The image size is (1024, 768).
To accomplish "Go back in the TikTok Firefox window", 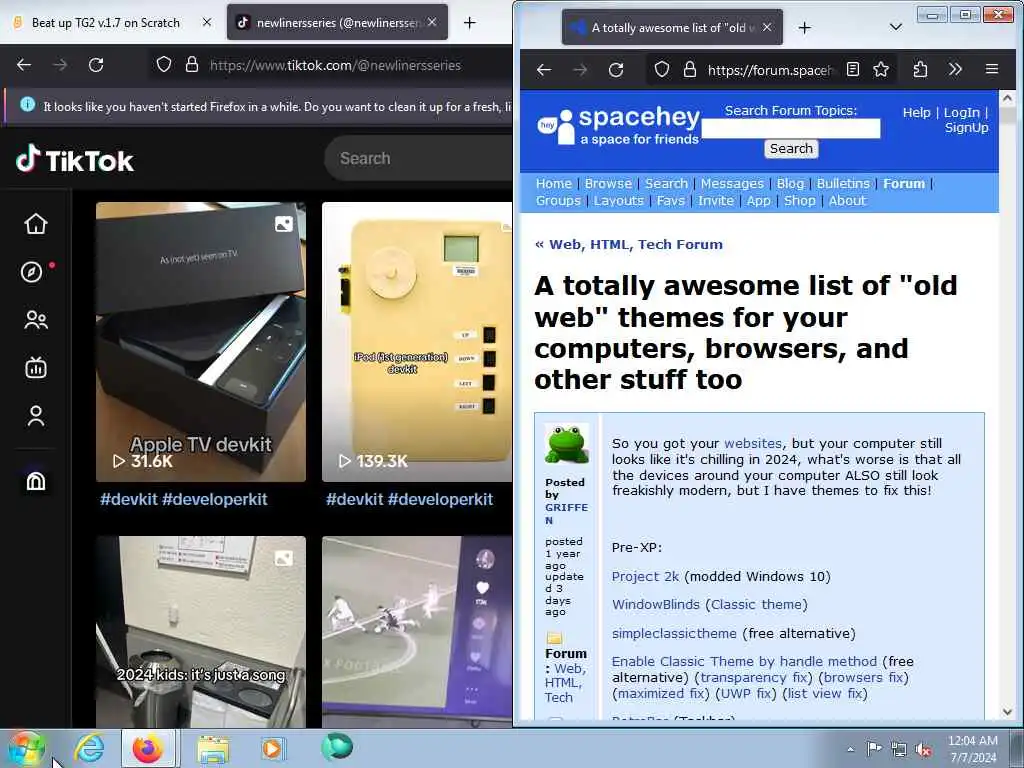I will pos(24,65).
